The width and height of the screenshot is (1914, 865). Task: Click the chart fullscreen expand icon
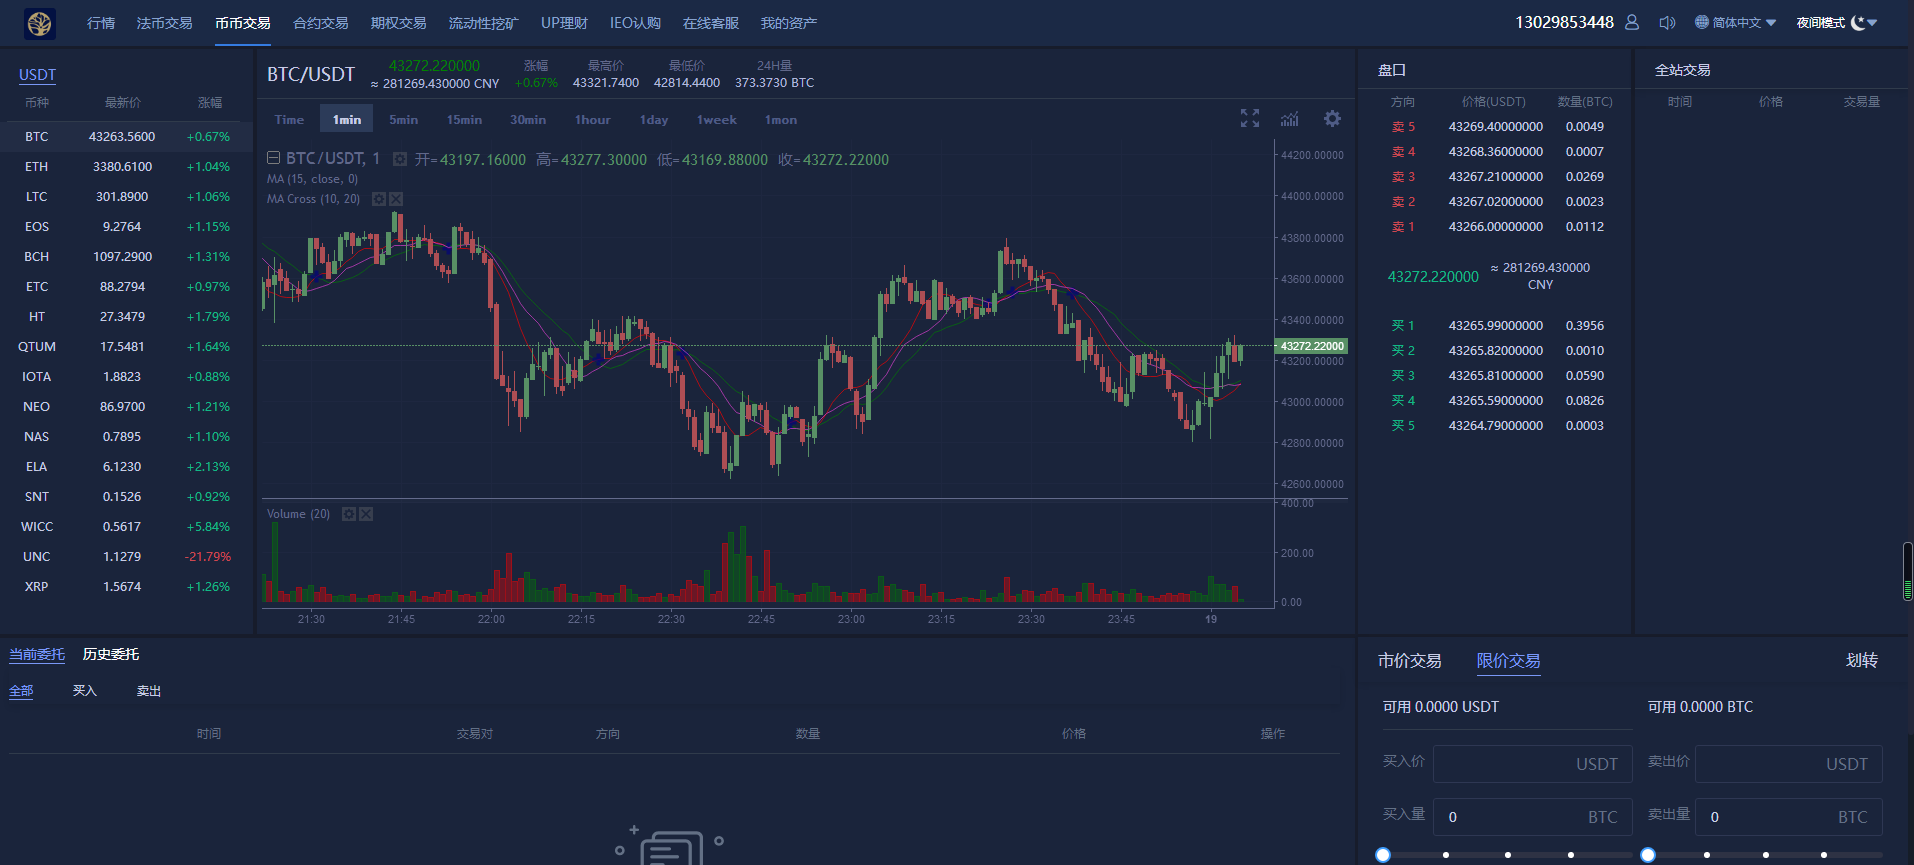(1249, 118)
